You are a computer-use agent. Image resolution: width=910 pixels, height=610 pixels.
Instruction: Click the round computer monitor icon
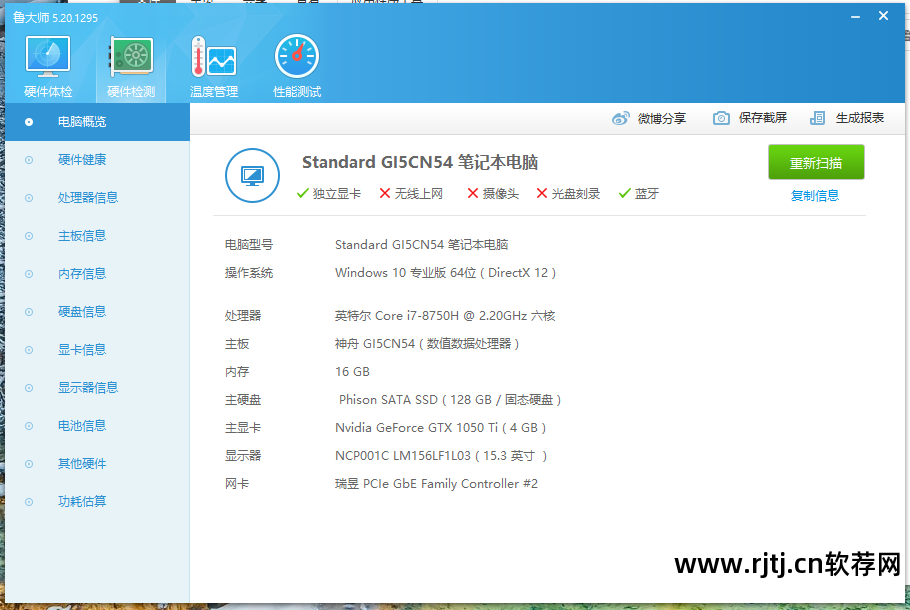252,175
